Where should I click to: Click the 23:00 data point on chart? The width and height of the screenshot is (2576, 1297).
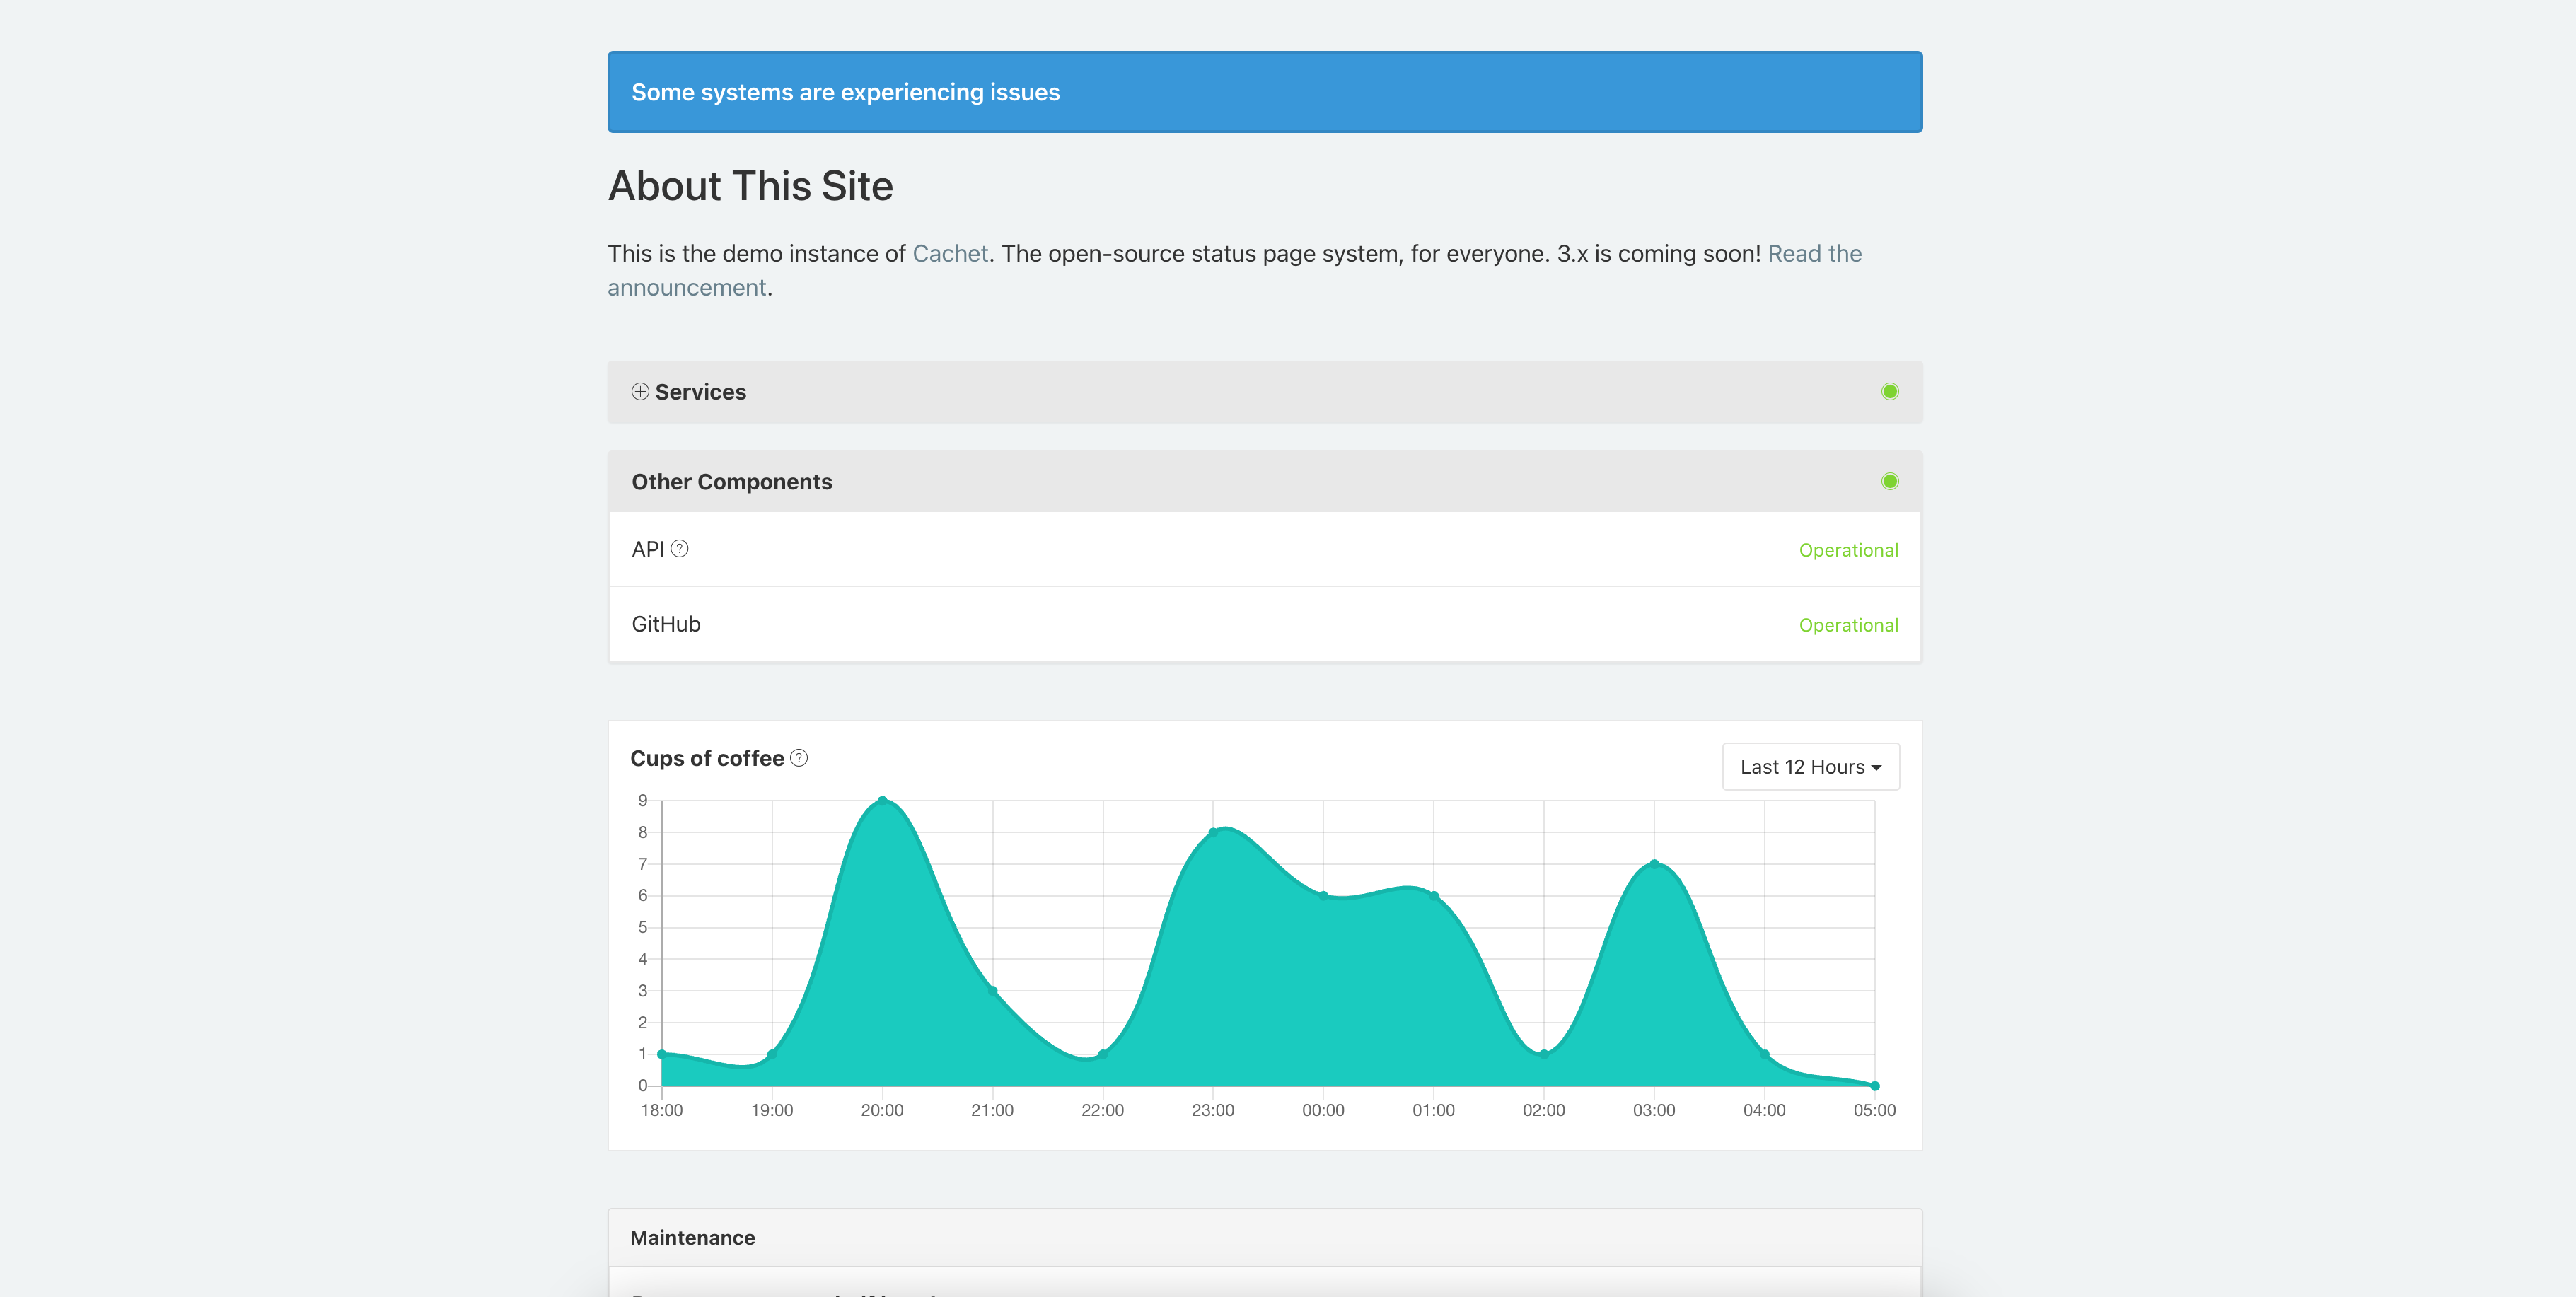1213,832
